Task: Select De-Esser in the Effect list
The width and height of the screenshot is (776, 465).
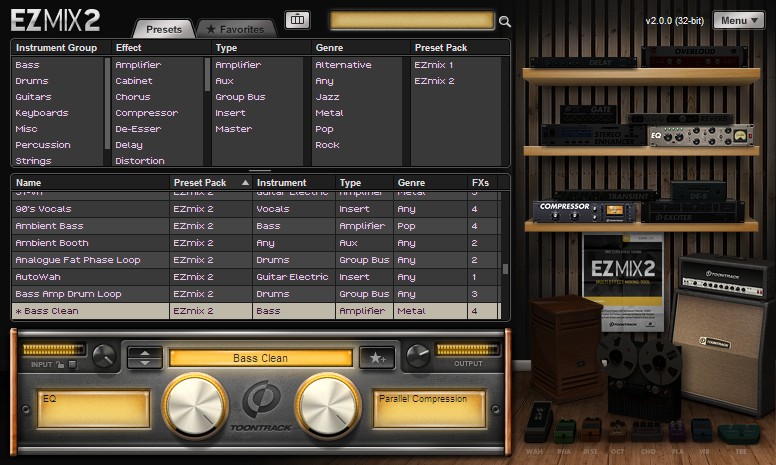Action: point(138,129)
